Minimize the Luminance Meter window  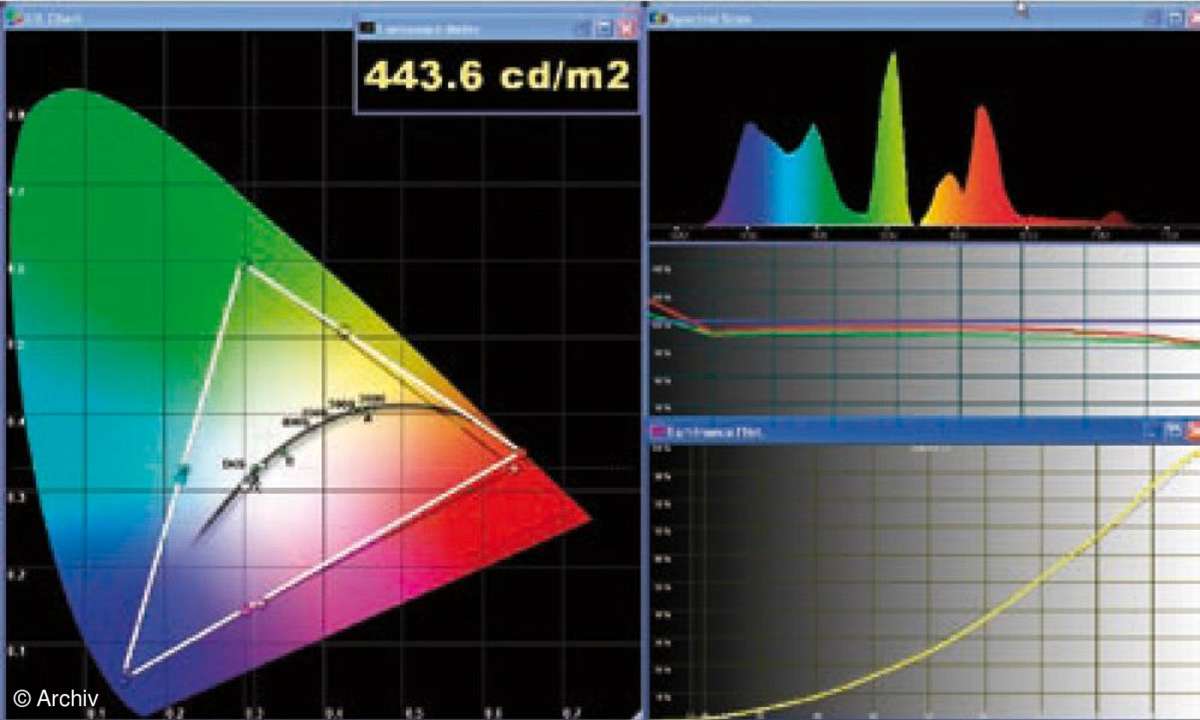(583, 29)
